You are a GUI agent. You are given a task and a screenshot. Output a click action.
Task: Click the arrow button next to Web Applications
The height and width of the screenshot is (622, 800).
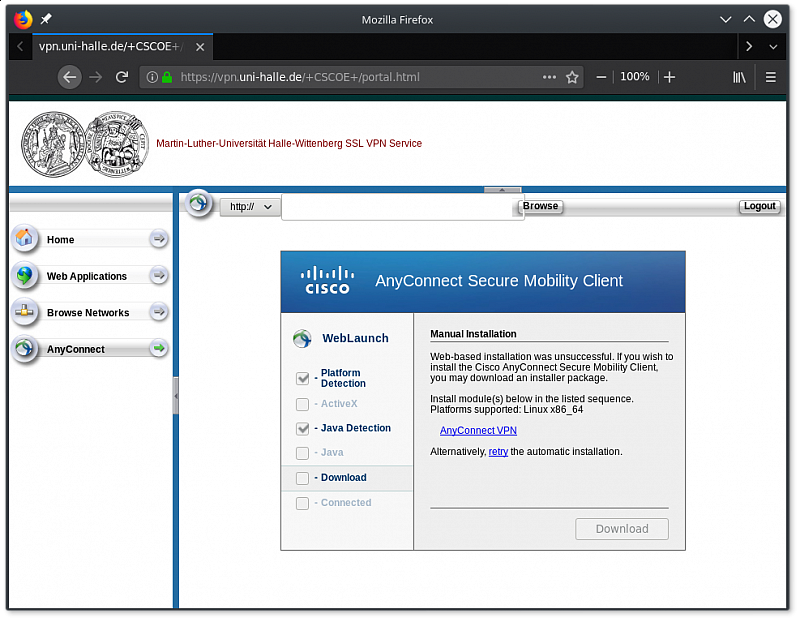click(159, 275)
